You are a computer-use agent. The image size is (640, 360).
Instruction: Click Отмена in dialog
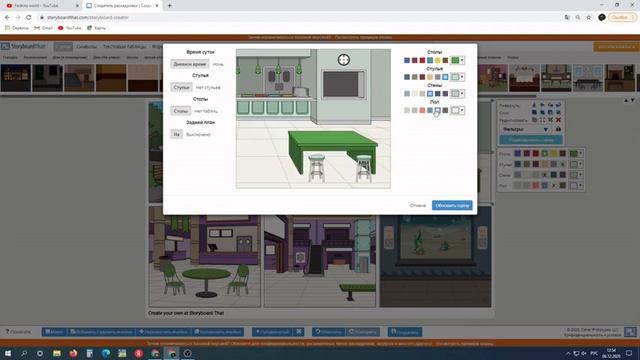point(418,205)
